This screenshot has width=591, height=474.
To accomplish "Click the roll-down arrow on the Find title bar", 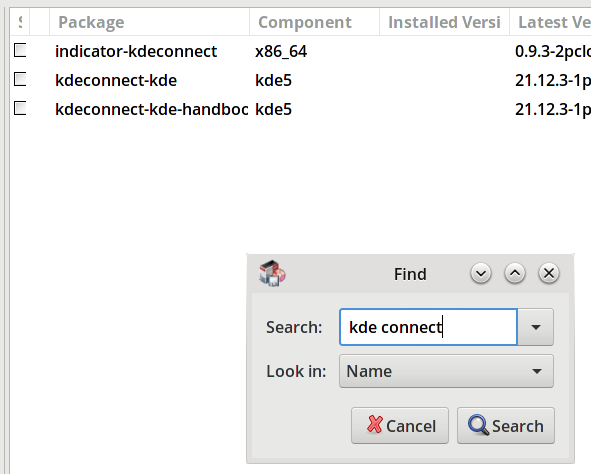I will coord(481,273).
